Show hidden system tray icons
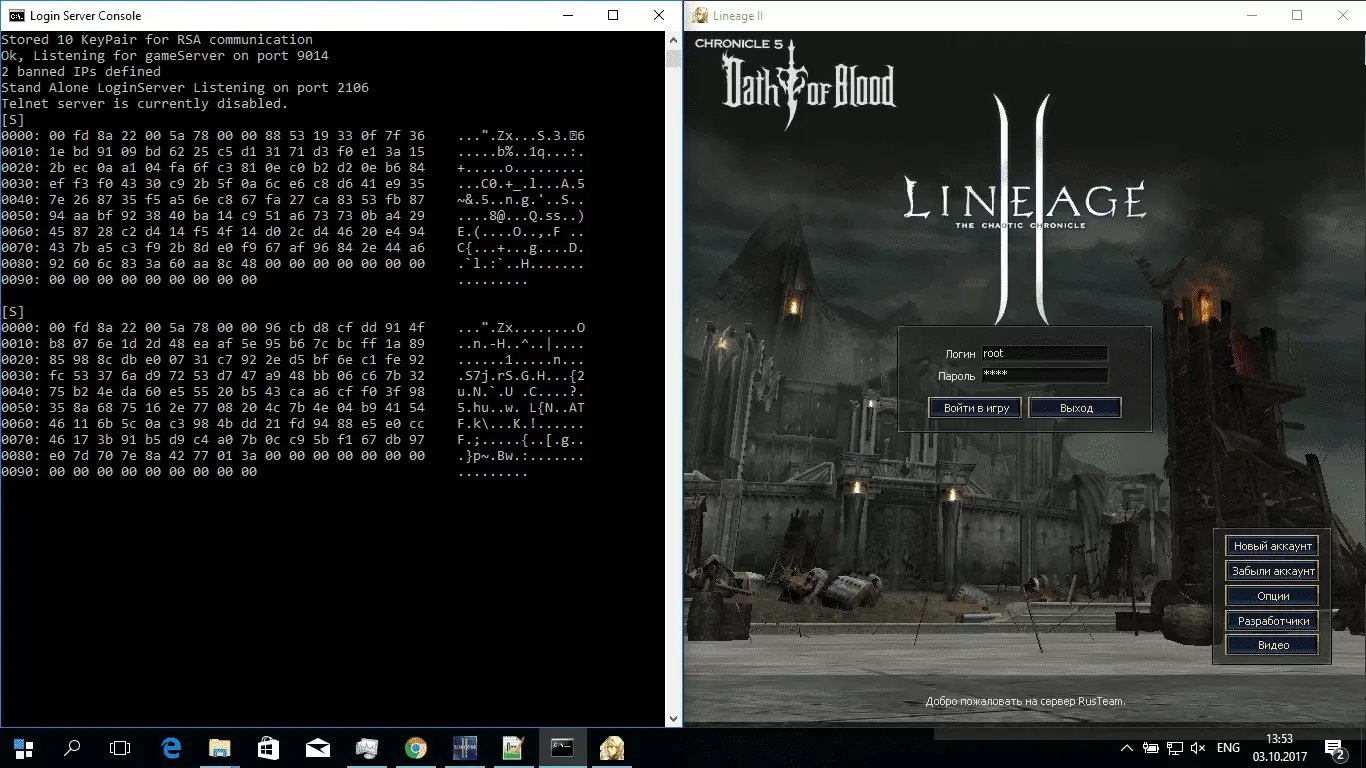Image resolution: width=1366 pixels, height=768 pixels. 1127,747
